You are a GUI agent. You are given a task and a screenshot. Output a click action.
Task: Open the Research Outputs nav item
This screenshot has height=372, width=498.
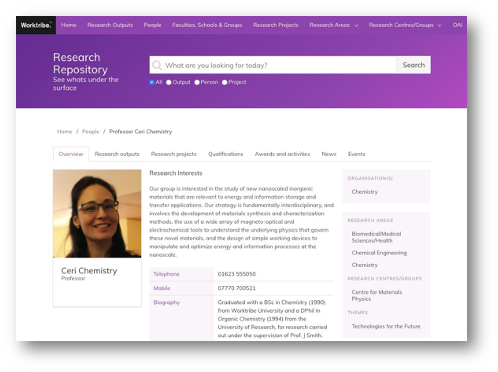point(110,25)
